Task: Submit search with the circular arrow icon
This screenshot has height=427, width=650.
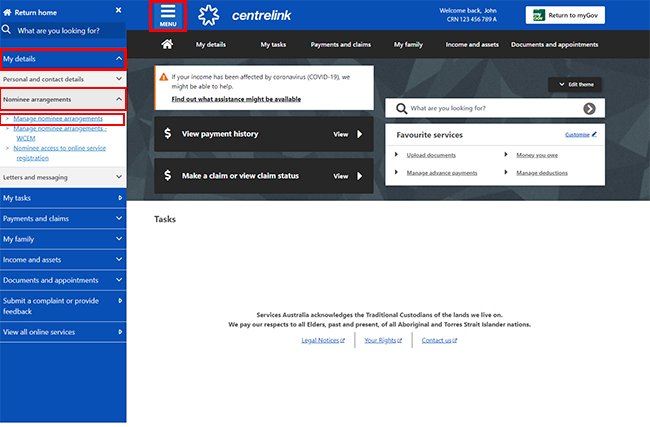Action: (589, 109)
